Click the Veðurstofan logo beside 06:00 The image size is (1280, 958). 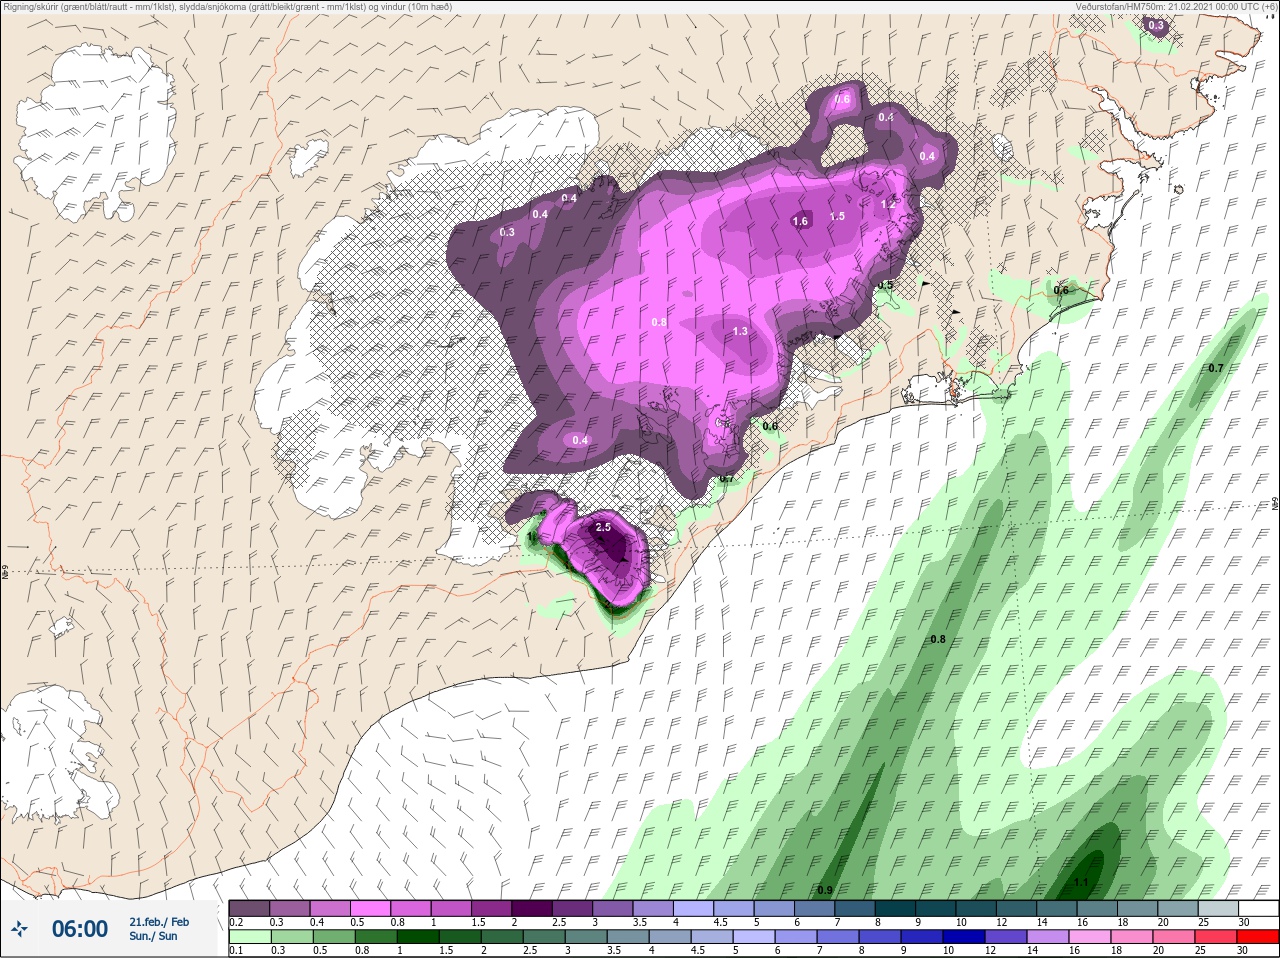click(x=19, y=929)
